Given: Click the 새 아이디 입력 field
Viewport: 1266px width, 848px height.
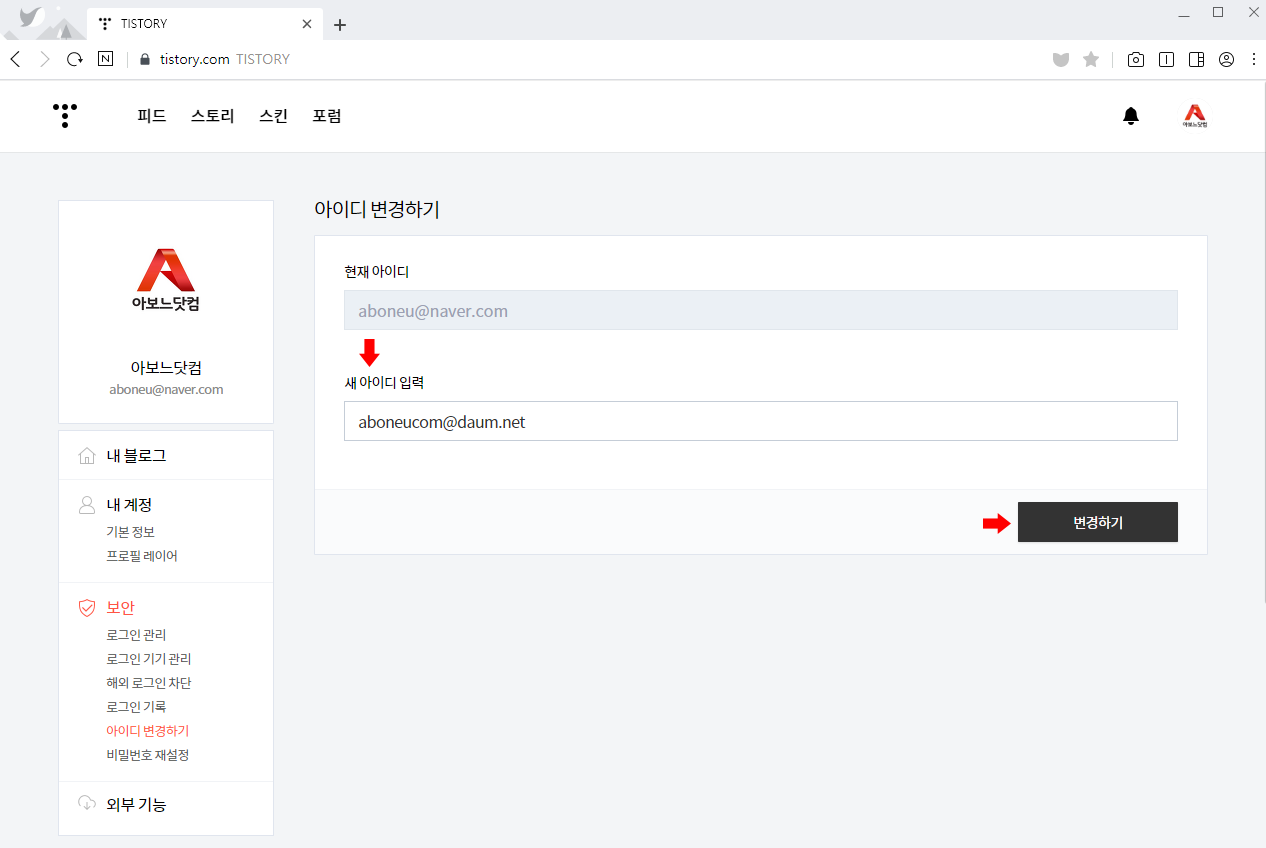Looking at the screenshot, I should 760,421.
